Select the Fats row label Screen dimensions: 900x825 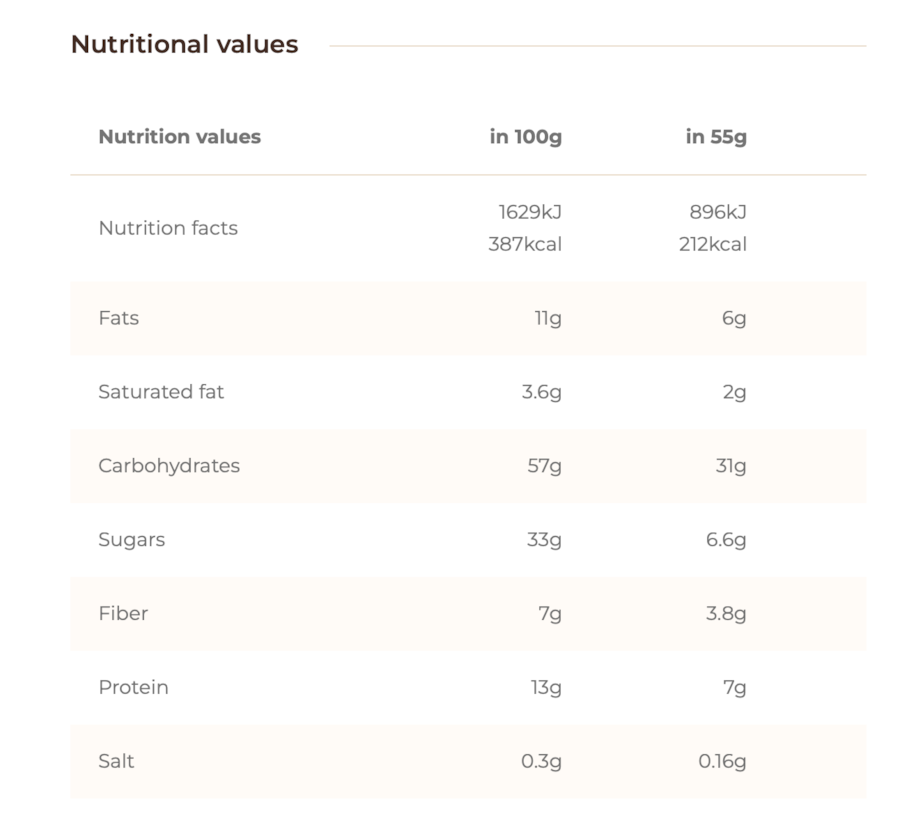pos(119,317)
